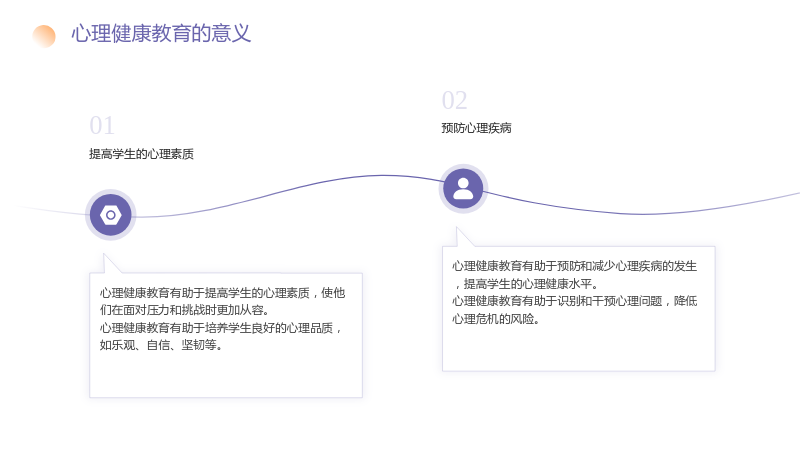The height and width of the screenshot is (450, 800).
Task: Select the slide title 心理健康教育的意义
Action: 161,34
